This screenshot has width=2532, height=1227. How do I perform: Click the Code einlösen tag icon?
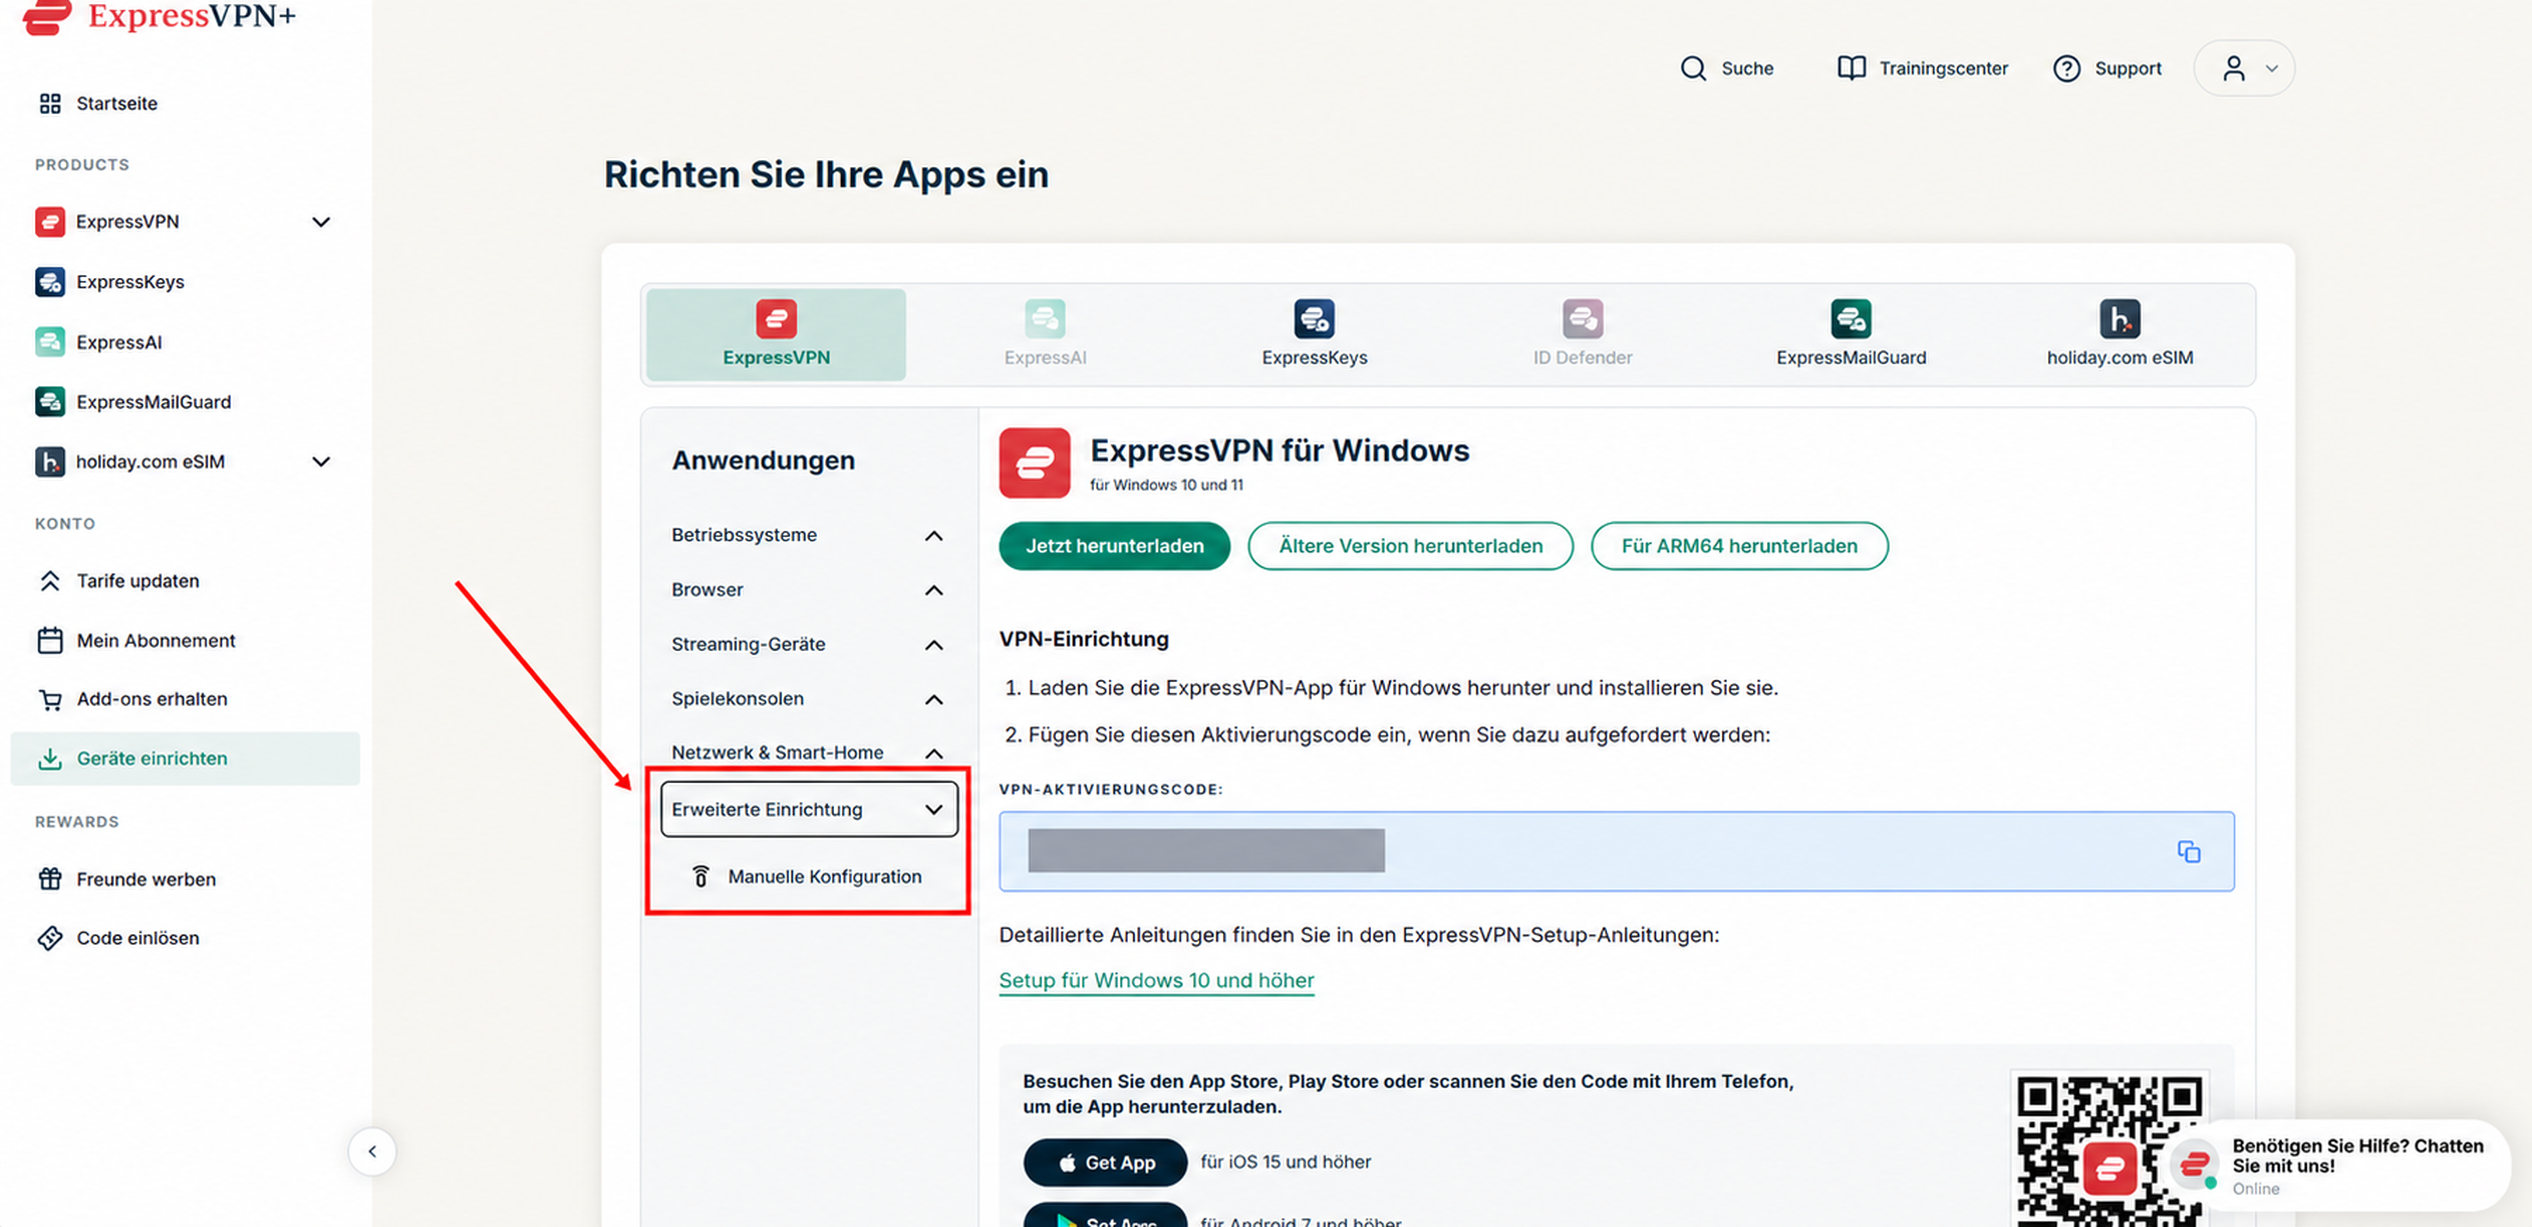(50, 938)
